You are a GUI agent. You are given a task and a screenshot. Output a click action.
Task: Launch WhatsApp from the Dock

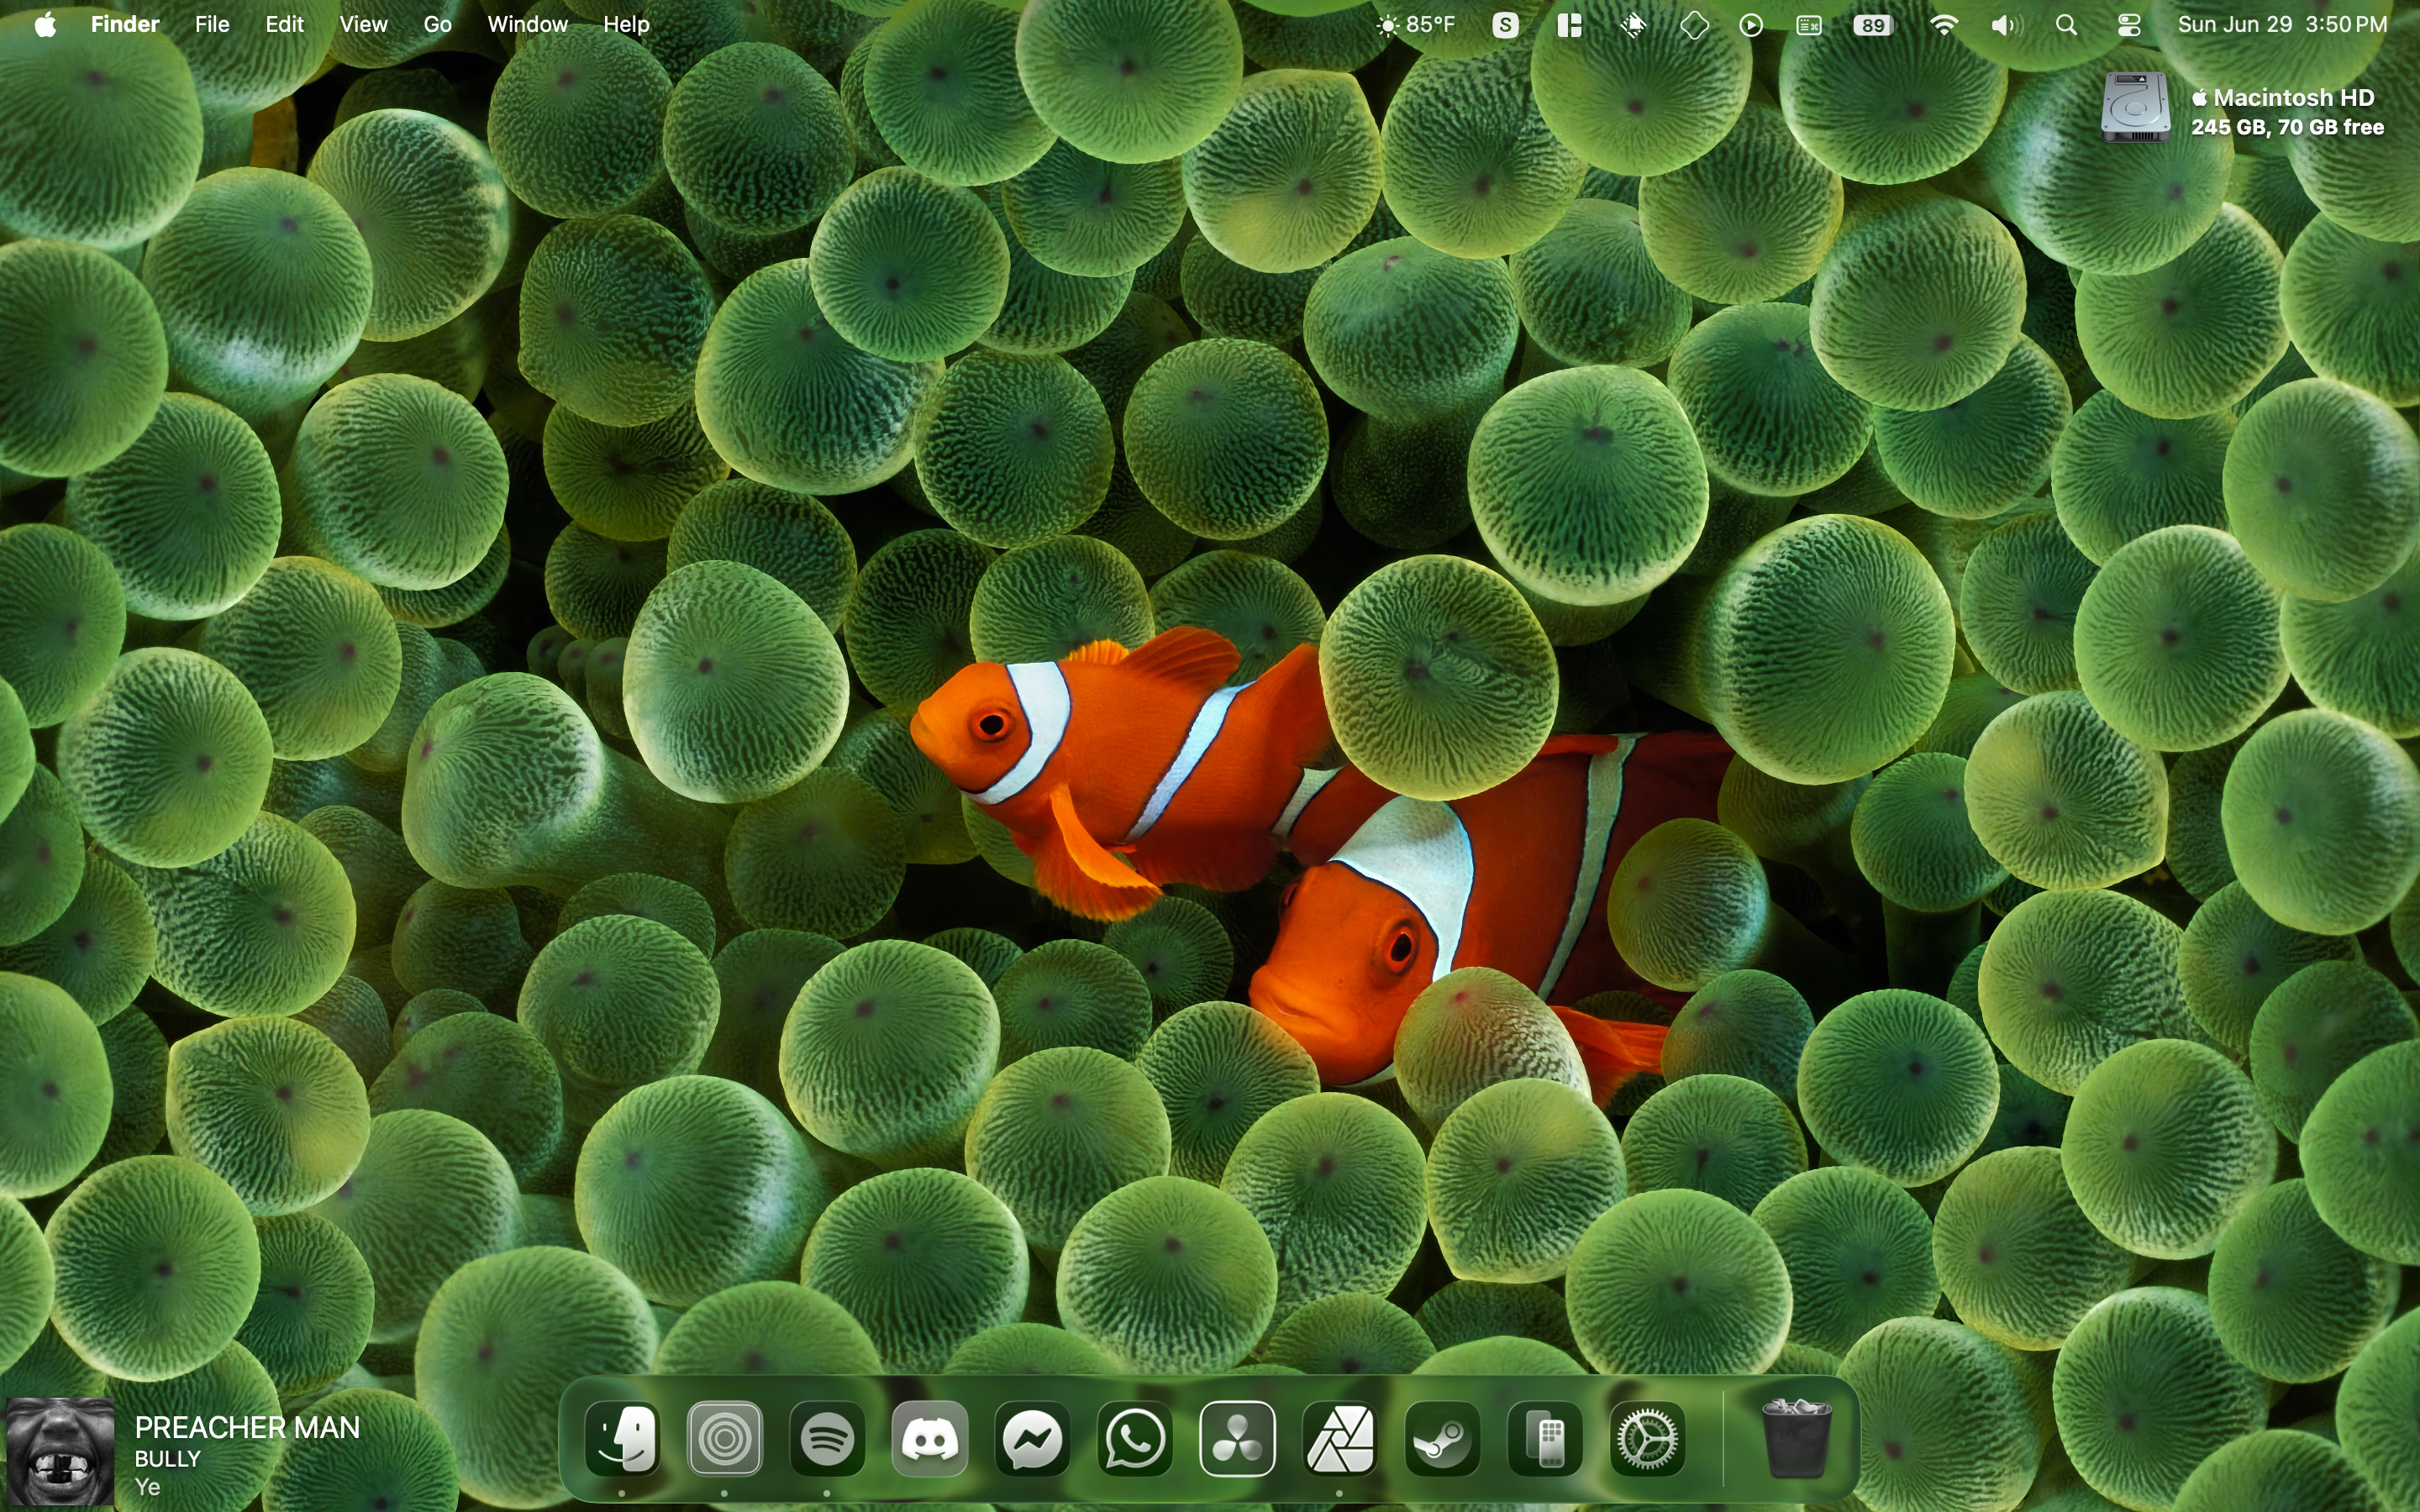click(1135, 1439)
